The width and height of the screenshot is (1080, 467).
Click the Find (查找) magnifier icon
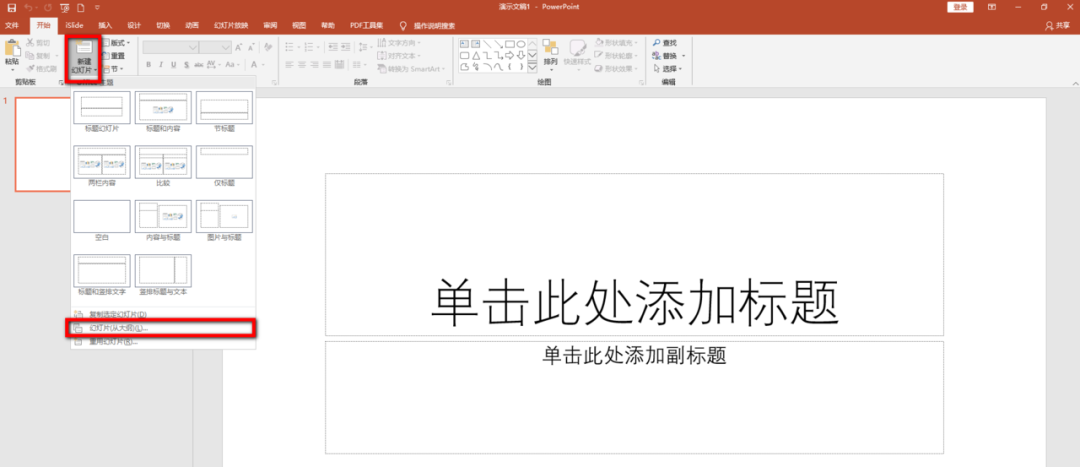tap(656, 43)
